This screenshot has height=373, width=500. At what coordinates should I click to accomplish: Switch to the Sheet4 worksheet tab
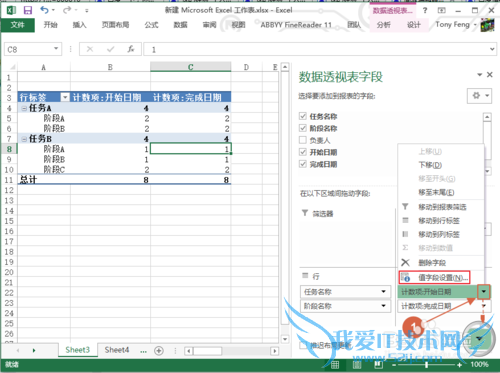117,350
